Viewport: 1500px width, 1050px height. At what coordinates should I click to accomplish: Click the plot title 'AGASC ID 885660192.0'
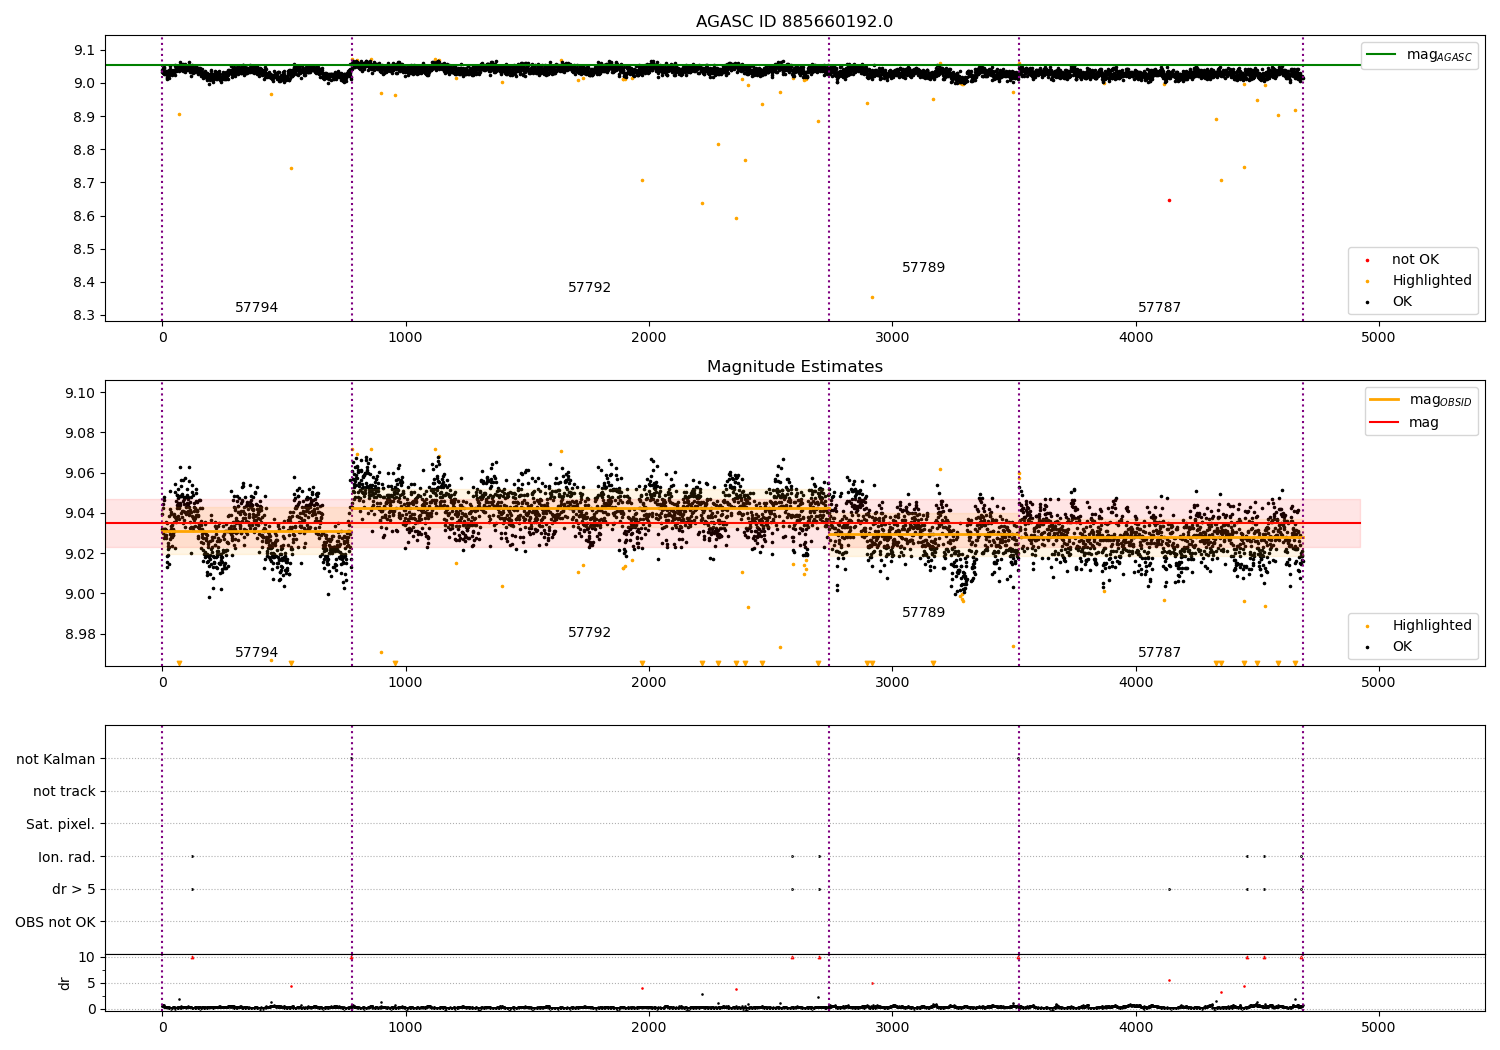pos(794,22)
